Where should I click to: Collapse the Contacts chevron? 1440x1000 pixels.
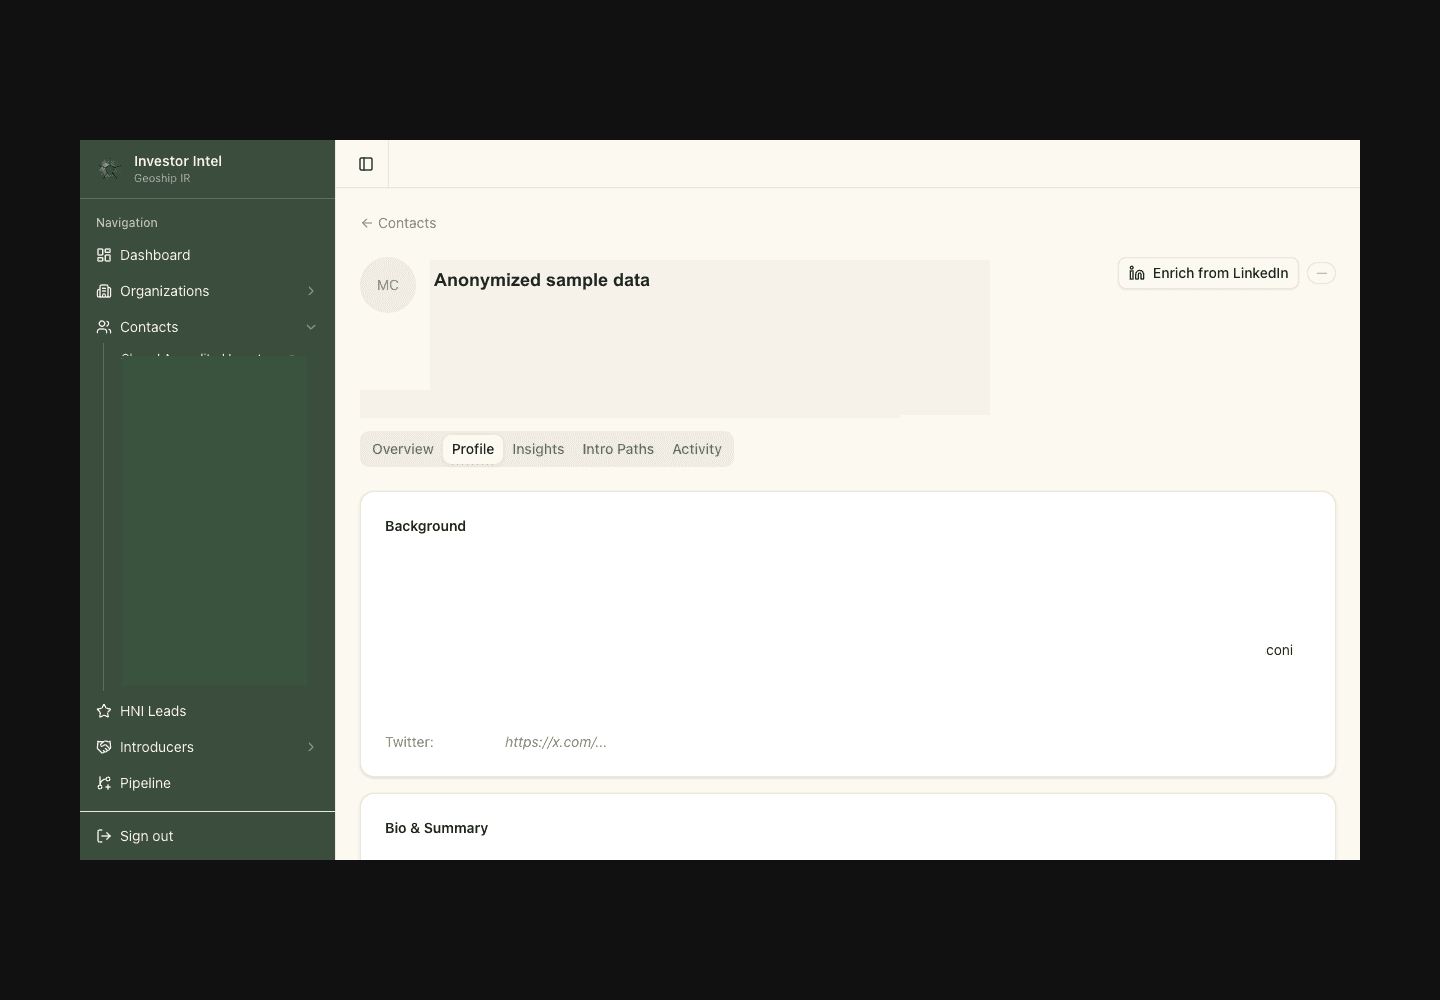(311, 327)
